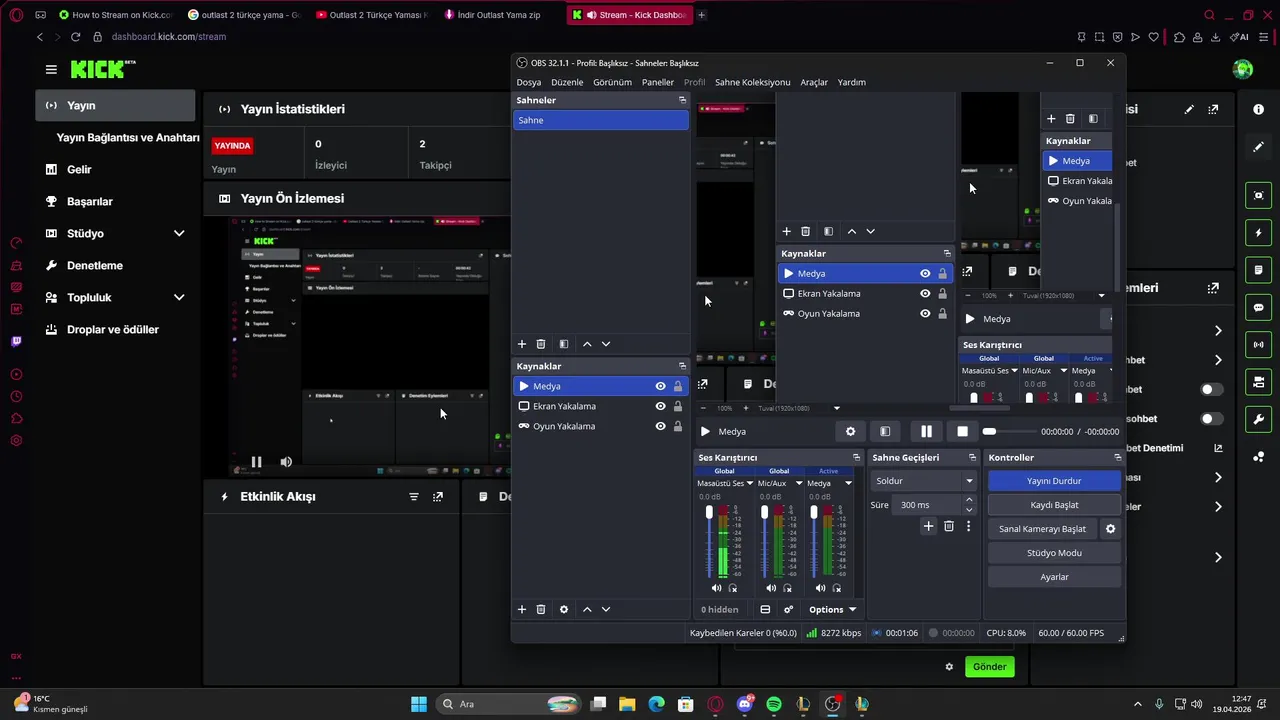
Task: Open Araçlar menu in OBS
Action: (x=814, y=82)
